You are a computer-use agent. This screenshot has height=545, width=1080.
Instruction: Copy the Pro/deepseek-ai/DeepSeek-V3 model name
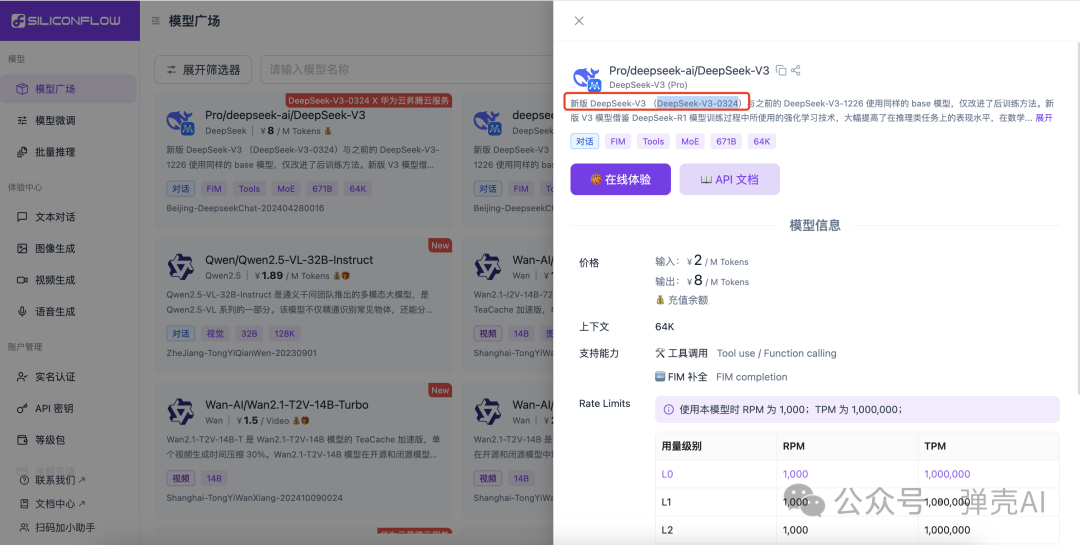pyautogui.click(x=780, y=70)
